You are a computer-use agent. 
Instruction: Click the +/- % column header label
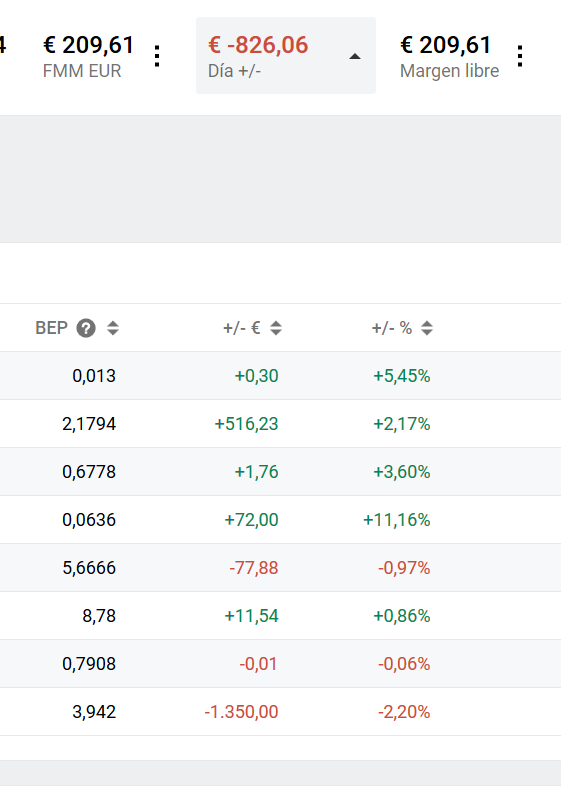click(392, 328)
